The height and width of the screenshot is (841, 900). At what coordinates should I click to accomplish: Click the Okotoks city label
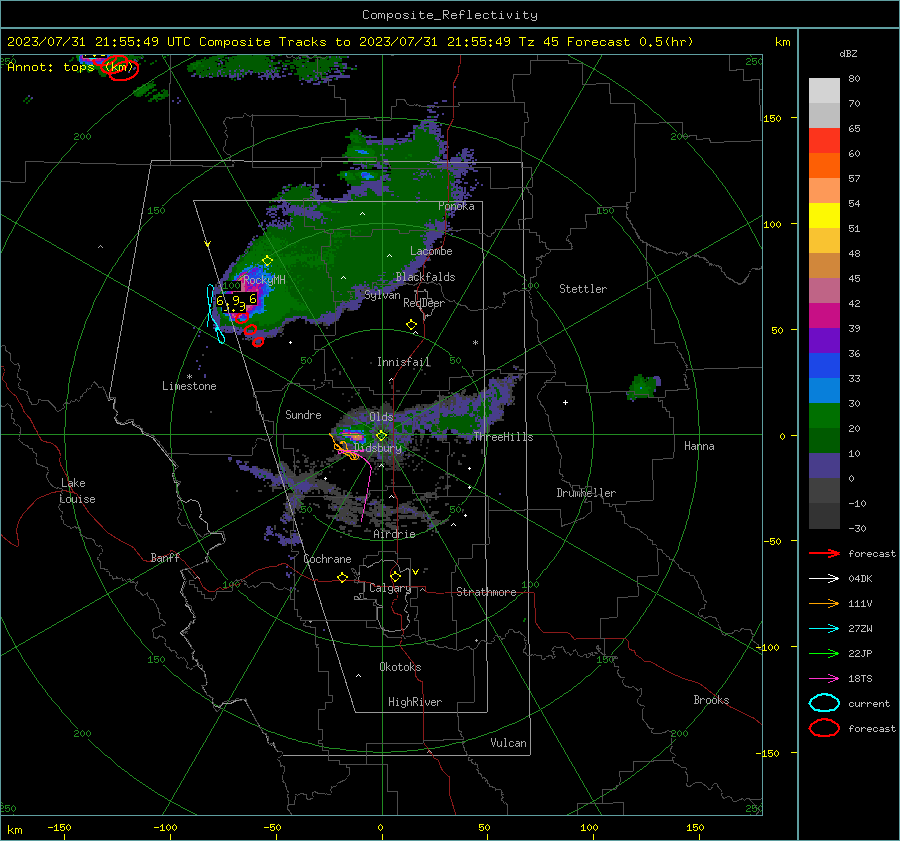pyautogui.click(x=400, y=667)
